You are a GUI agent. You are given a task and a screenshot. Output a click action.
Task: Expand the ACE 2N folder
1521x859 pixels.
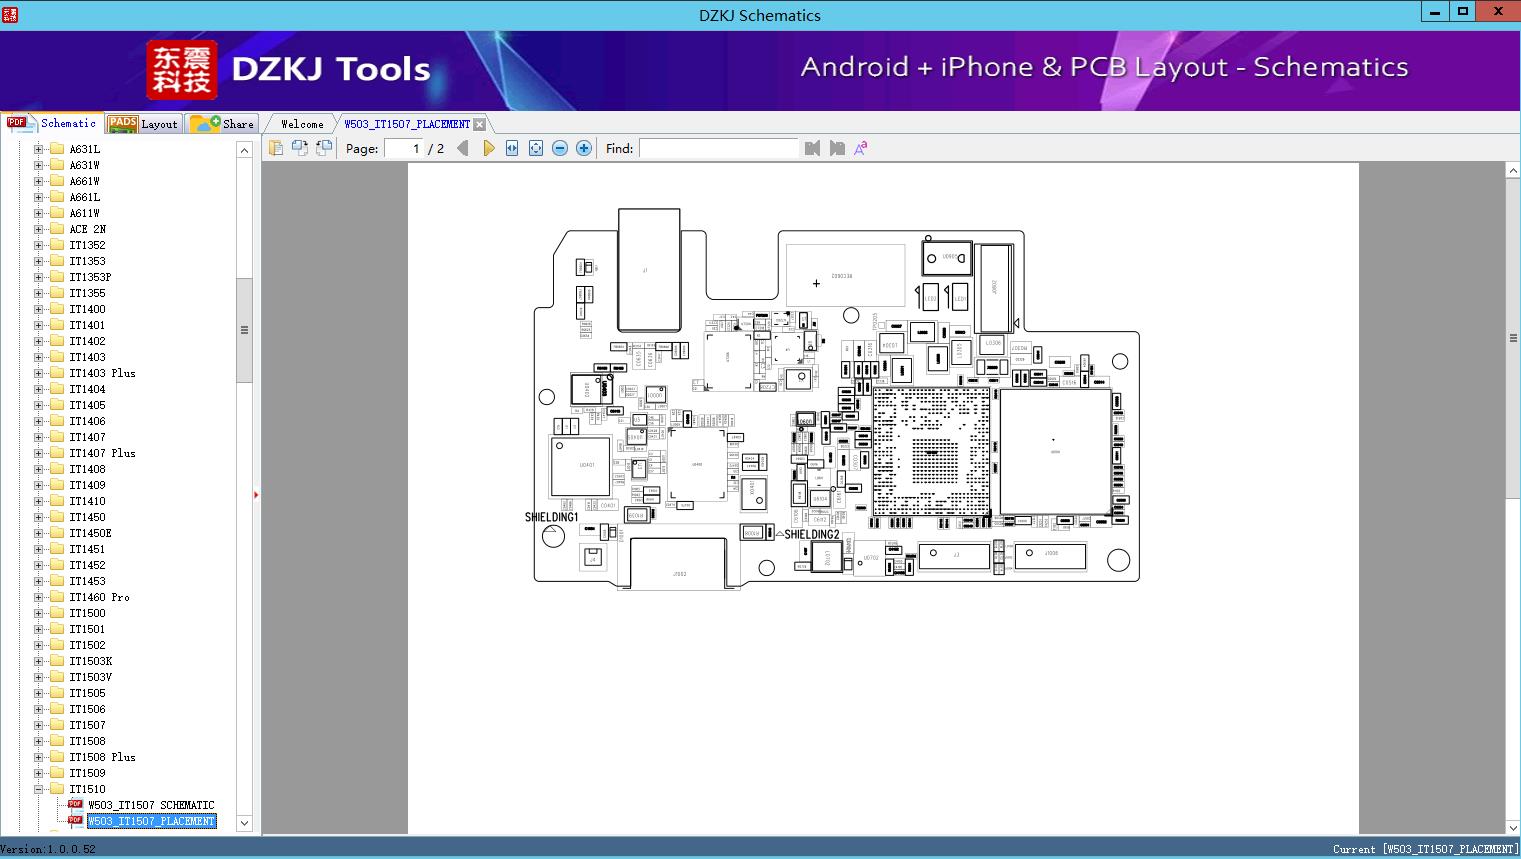coord(38,229)
